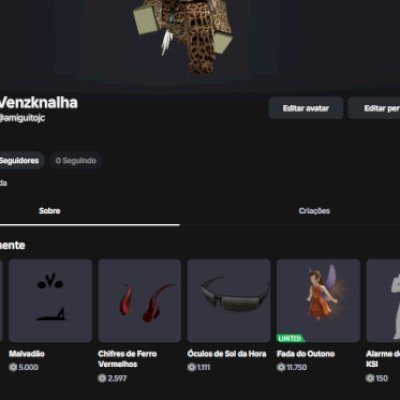Screen dimensions: 400x400
Task: Click the Fada do Outono title link
Action: [x=306, y=354]
